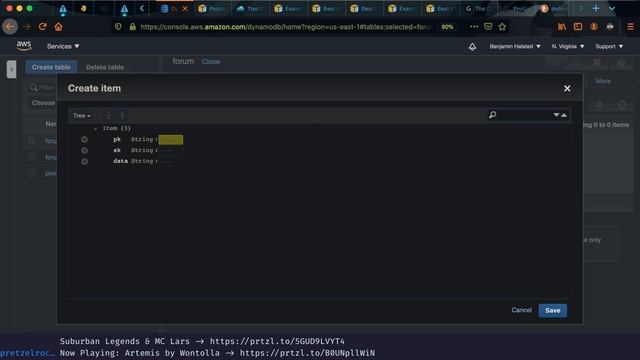Click the plus action button for pk row
Screen dimensions: 640x360
coord(84,140)
